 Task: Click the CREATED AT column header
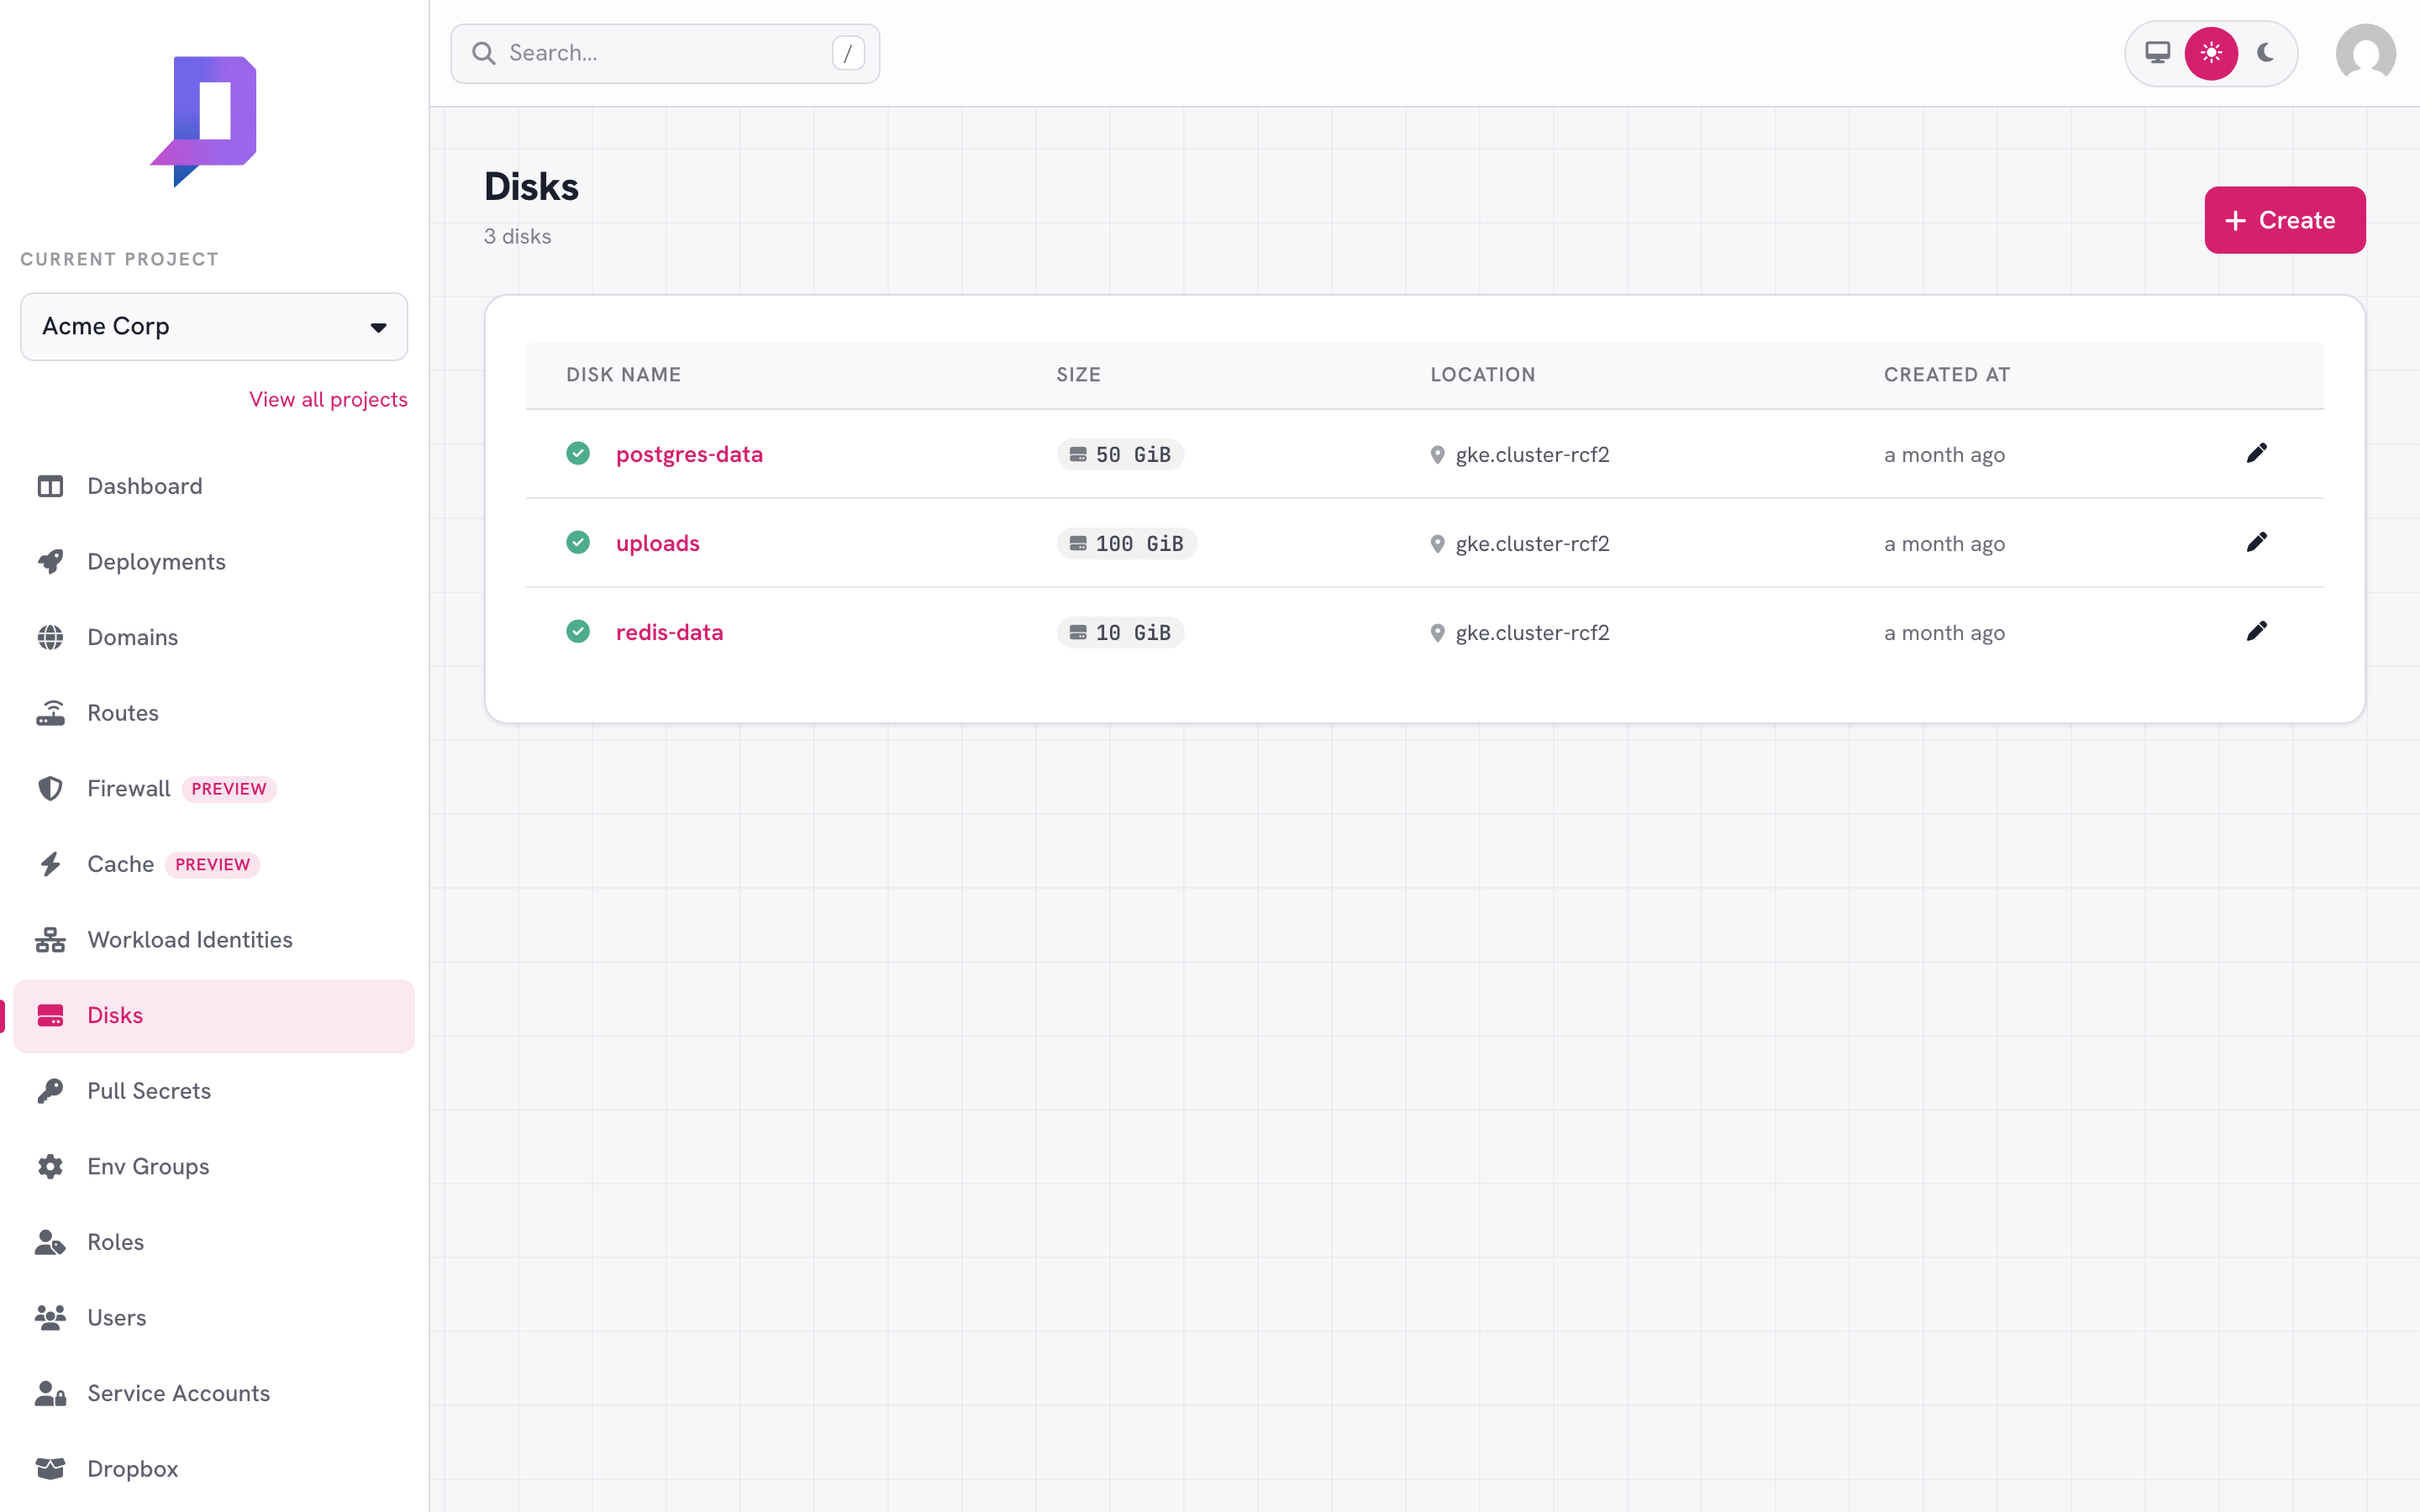click(1946, 375)
